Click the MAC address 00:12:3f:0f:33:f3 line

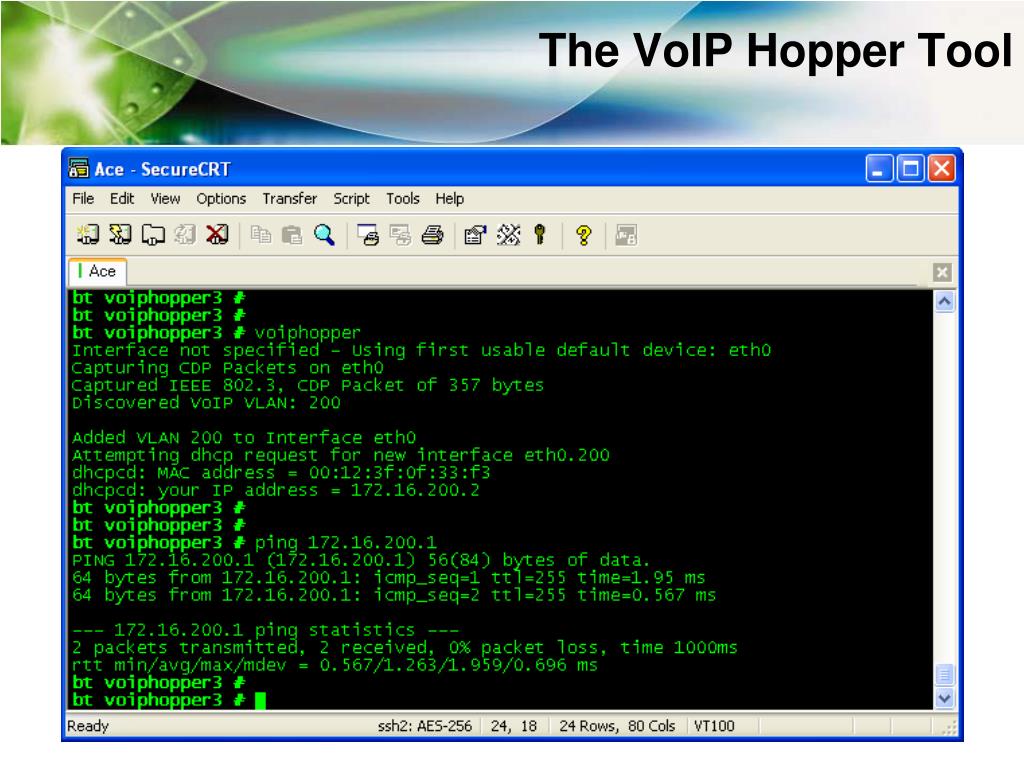281,472
